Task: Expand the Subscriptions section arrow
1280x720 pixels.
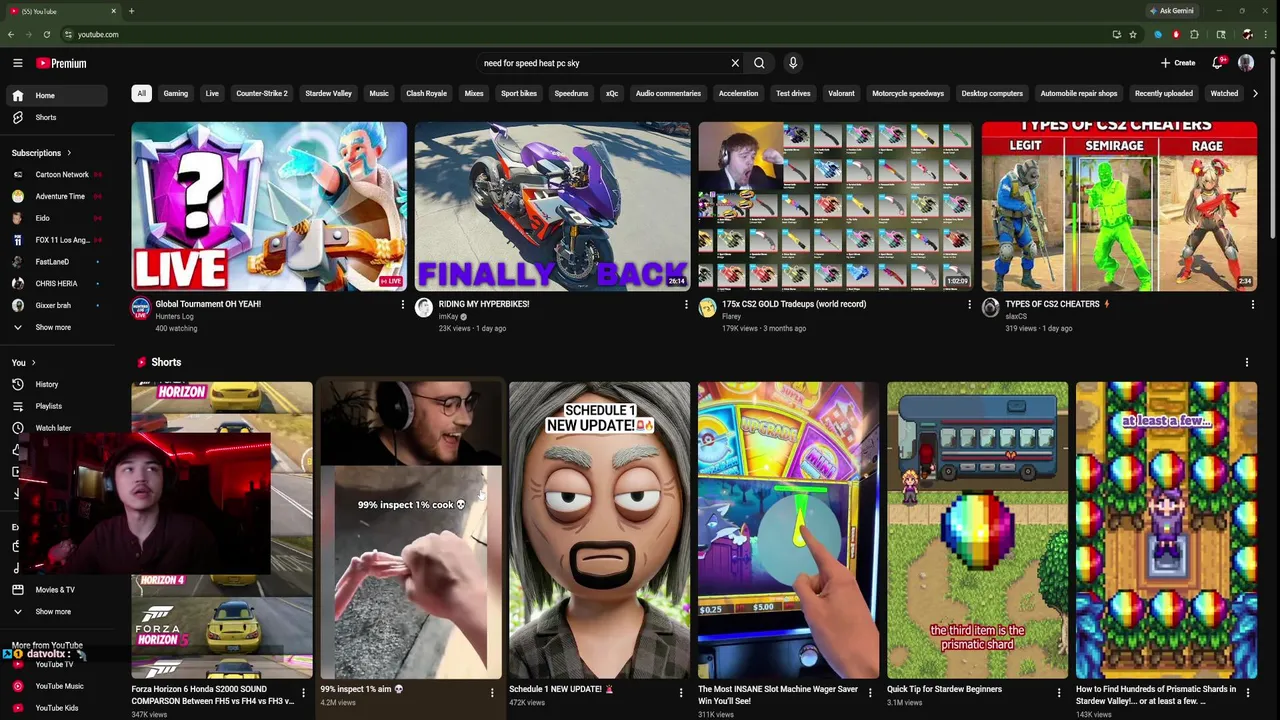Action: tap(69, 153)
